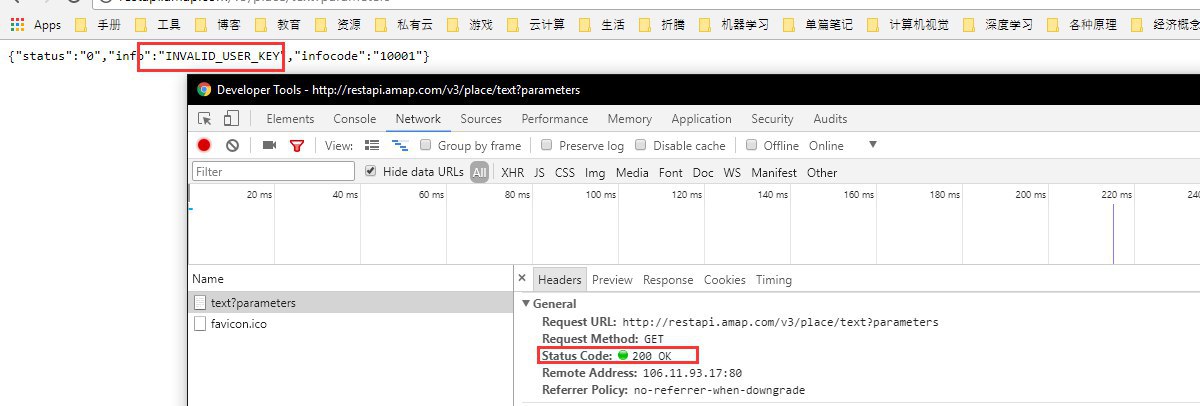Image resolution: width=1200 pixels, height=406 pixels.
Task: Filter requests by Manifest
Action: [774, 172]
